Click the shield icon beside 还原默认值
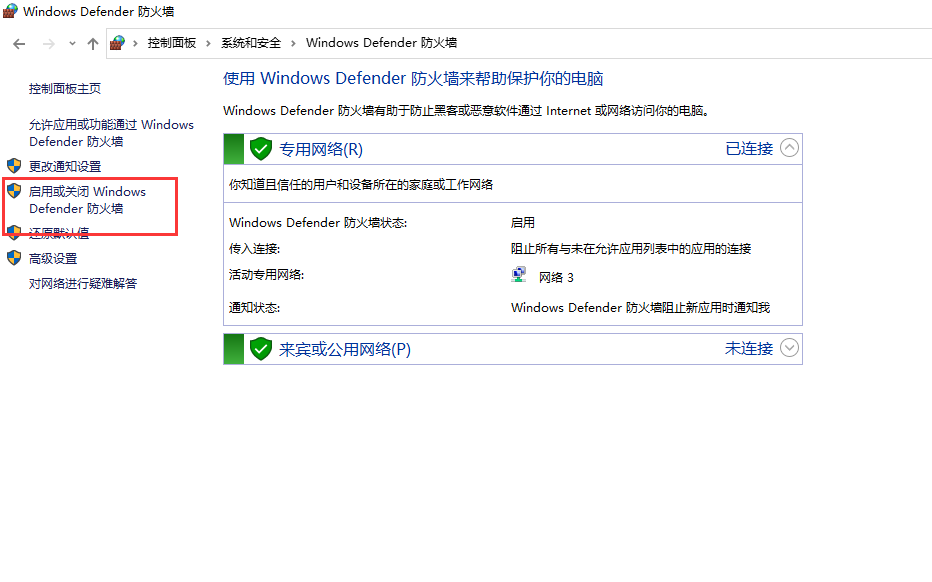Image resolution: width=932 pixels, height=582 pixels. coord(14,232)
